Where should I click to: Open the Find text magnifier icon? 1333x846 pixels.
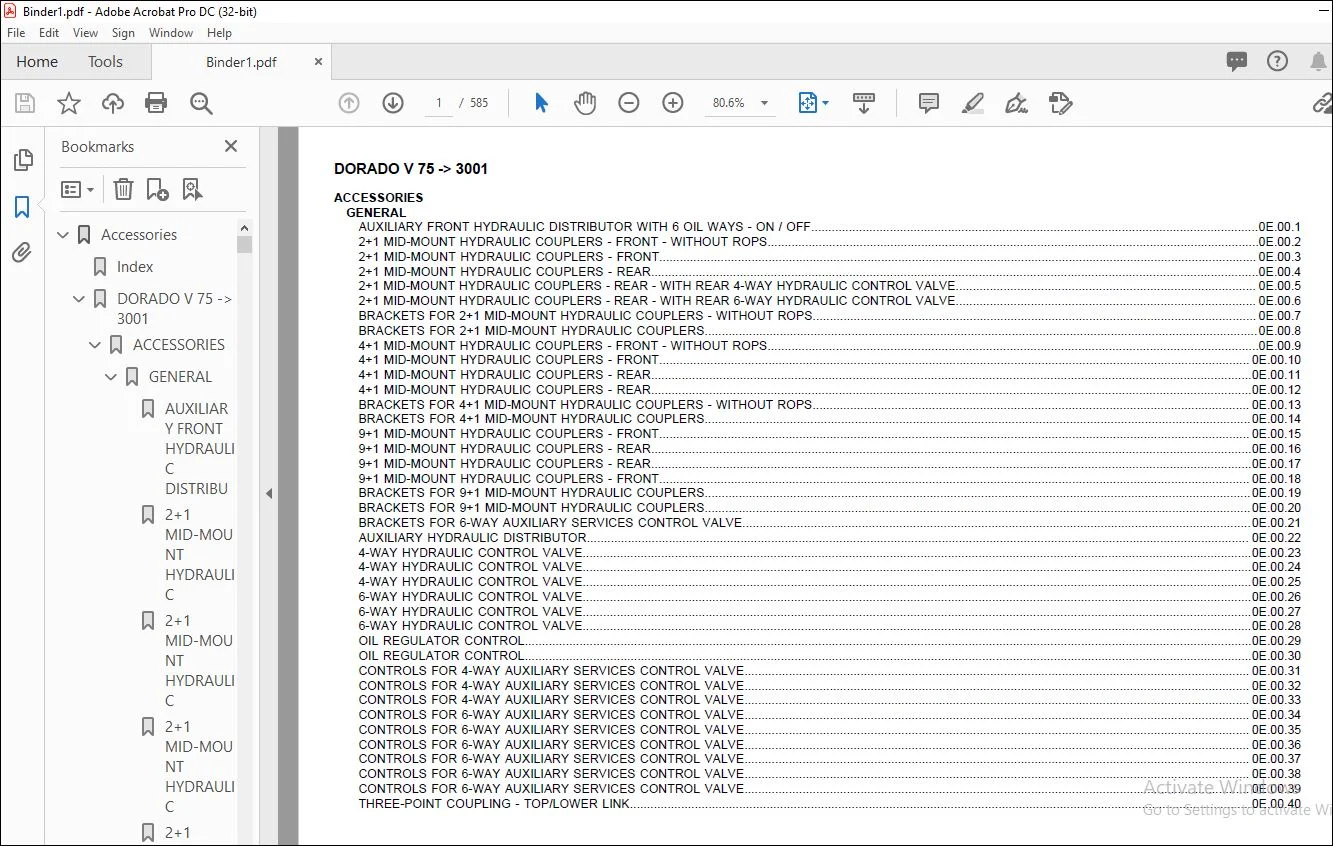coord(201,103)
